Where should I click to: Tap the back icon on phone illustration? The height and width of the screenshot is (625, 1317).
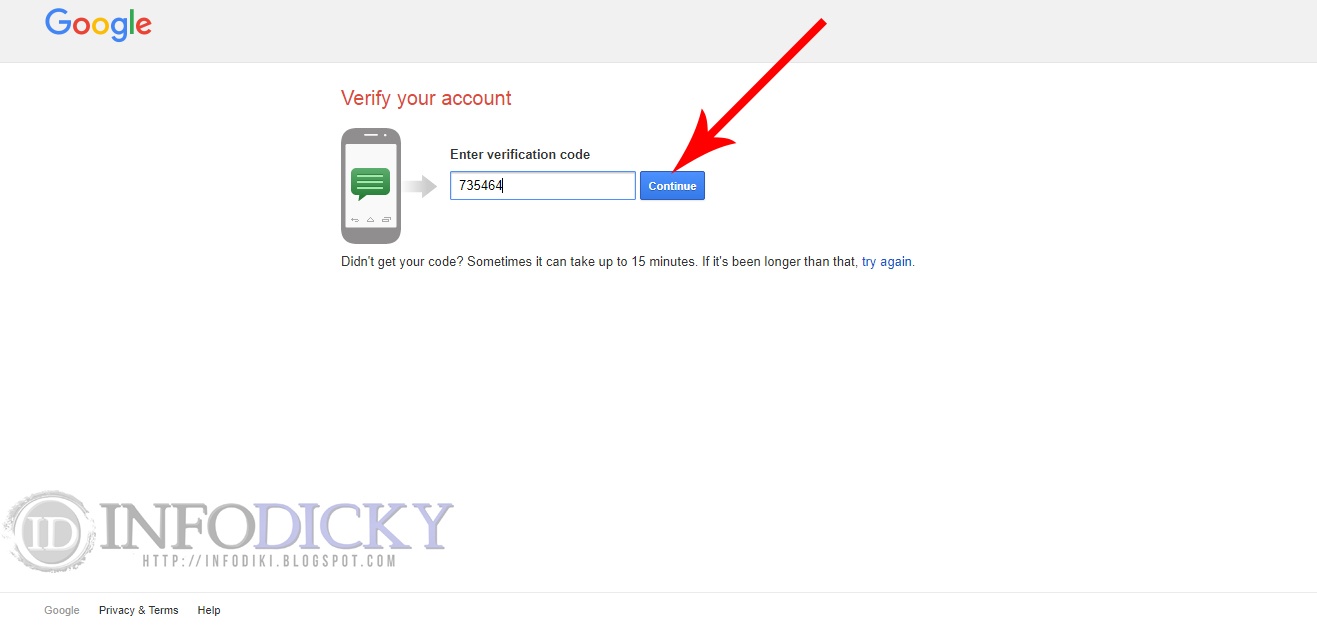pyautogui.click(x=354, y=219)
